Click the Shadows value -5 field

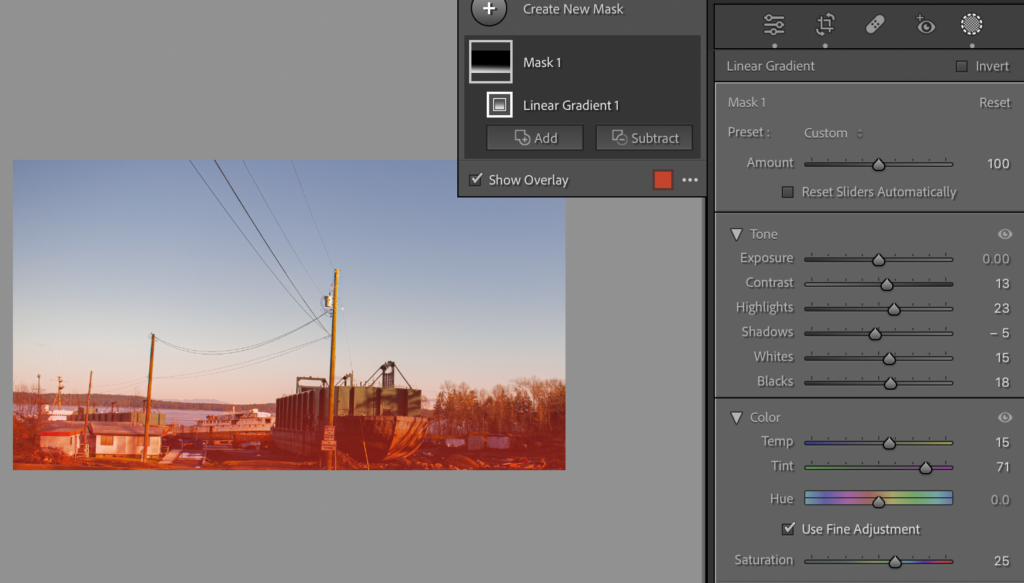pos(999,333)
